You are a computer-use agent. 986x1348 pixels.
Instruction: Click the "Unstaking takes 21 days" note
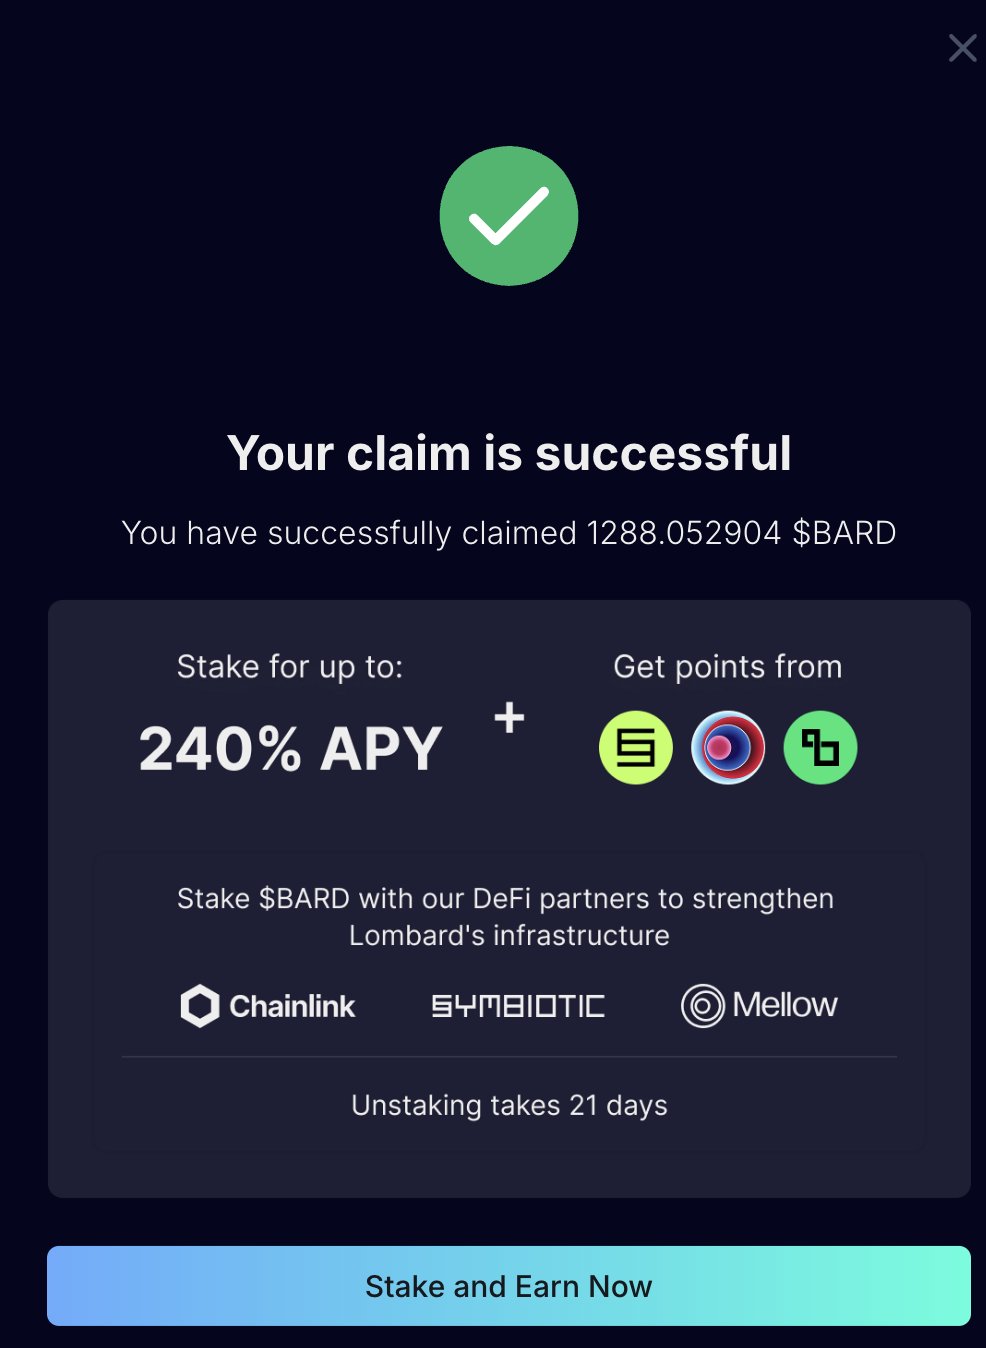tap(509, 1105)
